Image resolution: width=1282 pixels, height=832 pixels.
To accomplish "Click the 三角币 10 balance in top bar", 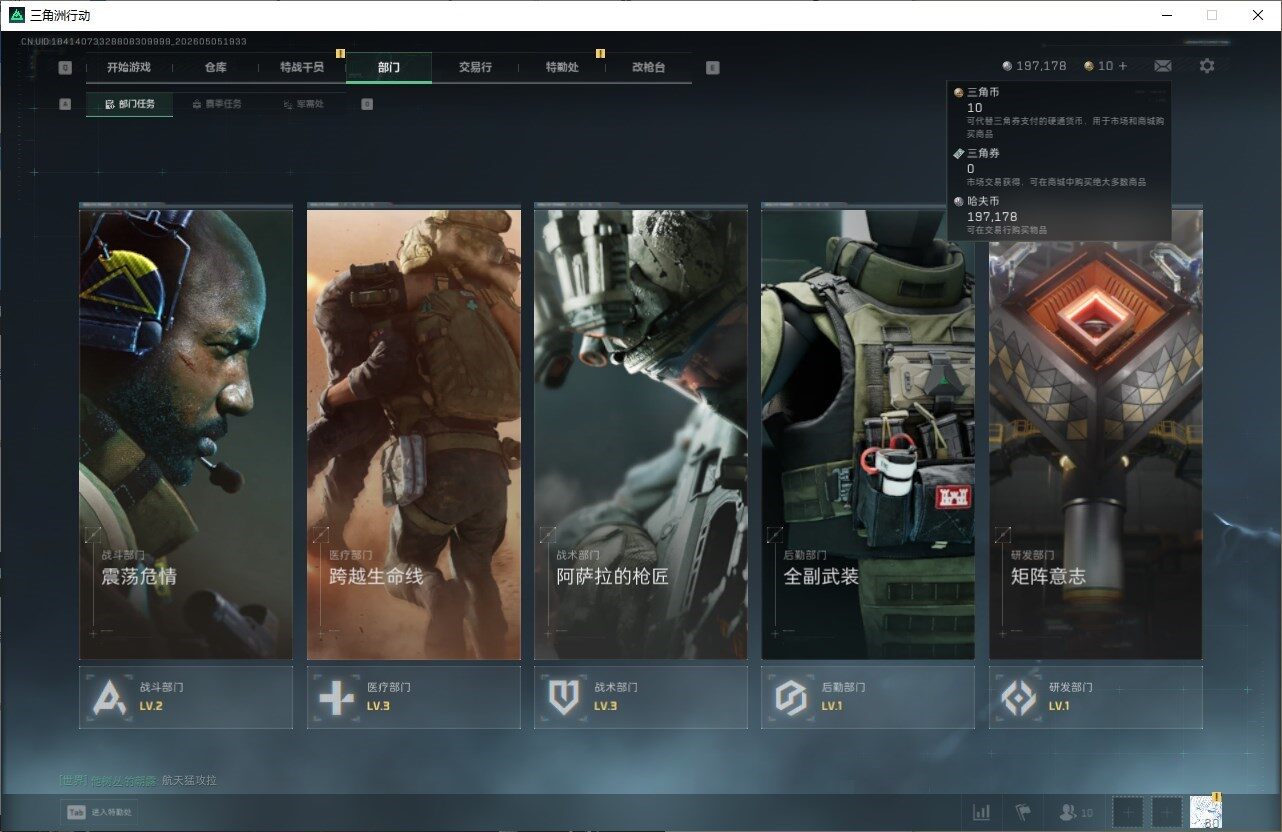I will click(1099, 66).
